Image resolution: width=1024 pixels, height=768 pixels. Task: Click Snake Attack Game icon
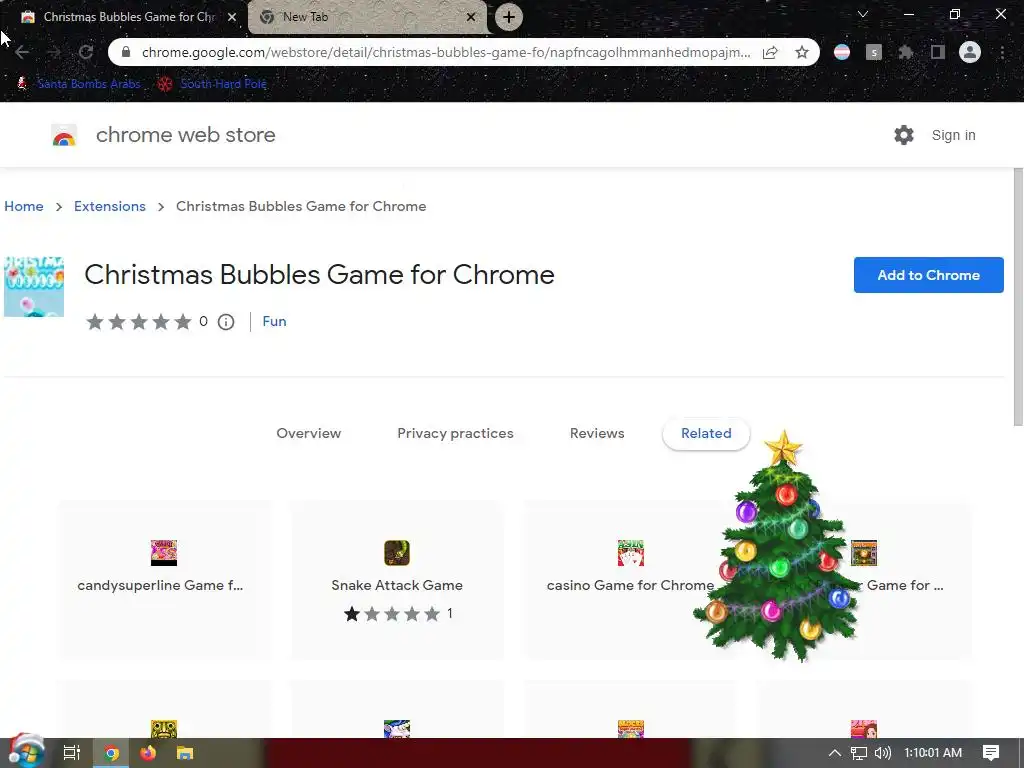coord(397,553)
